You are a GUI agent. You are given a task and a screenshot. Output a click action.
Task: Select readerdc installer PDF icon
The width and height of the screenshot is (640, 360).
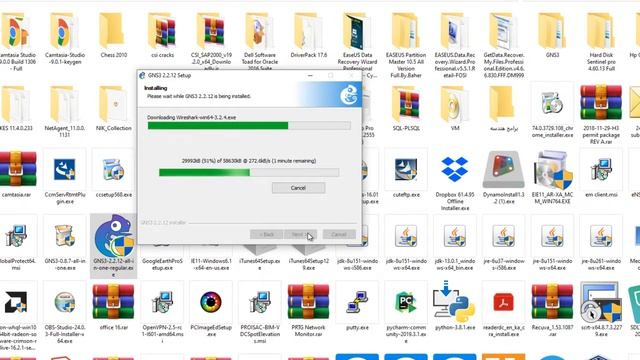(x=503, y=302)
